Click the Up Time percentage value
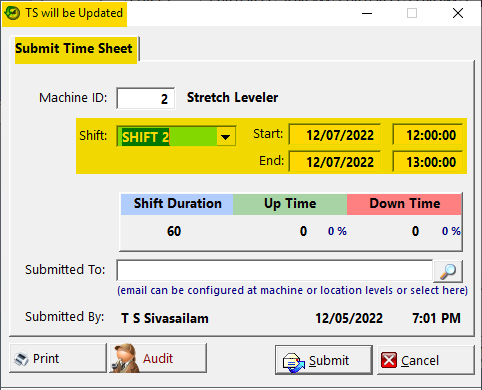The image size is (482, 390). point(337,231)
